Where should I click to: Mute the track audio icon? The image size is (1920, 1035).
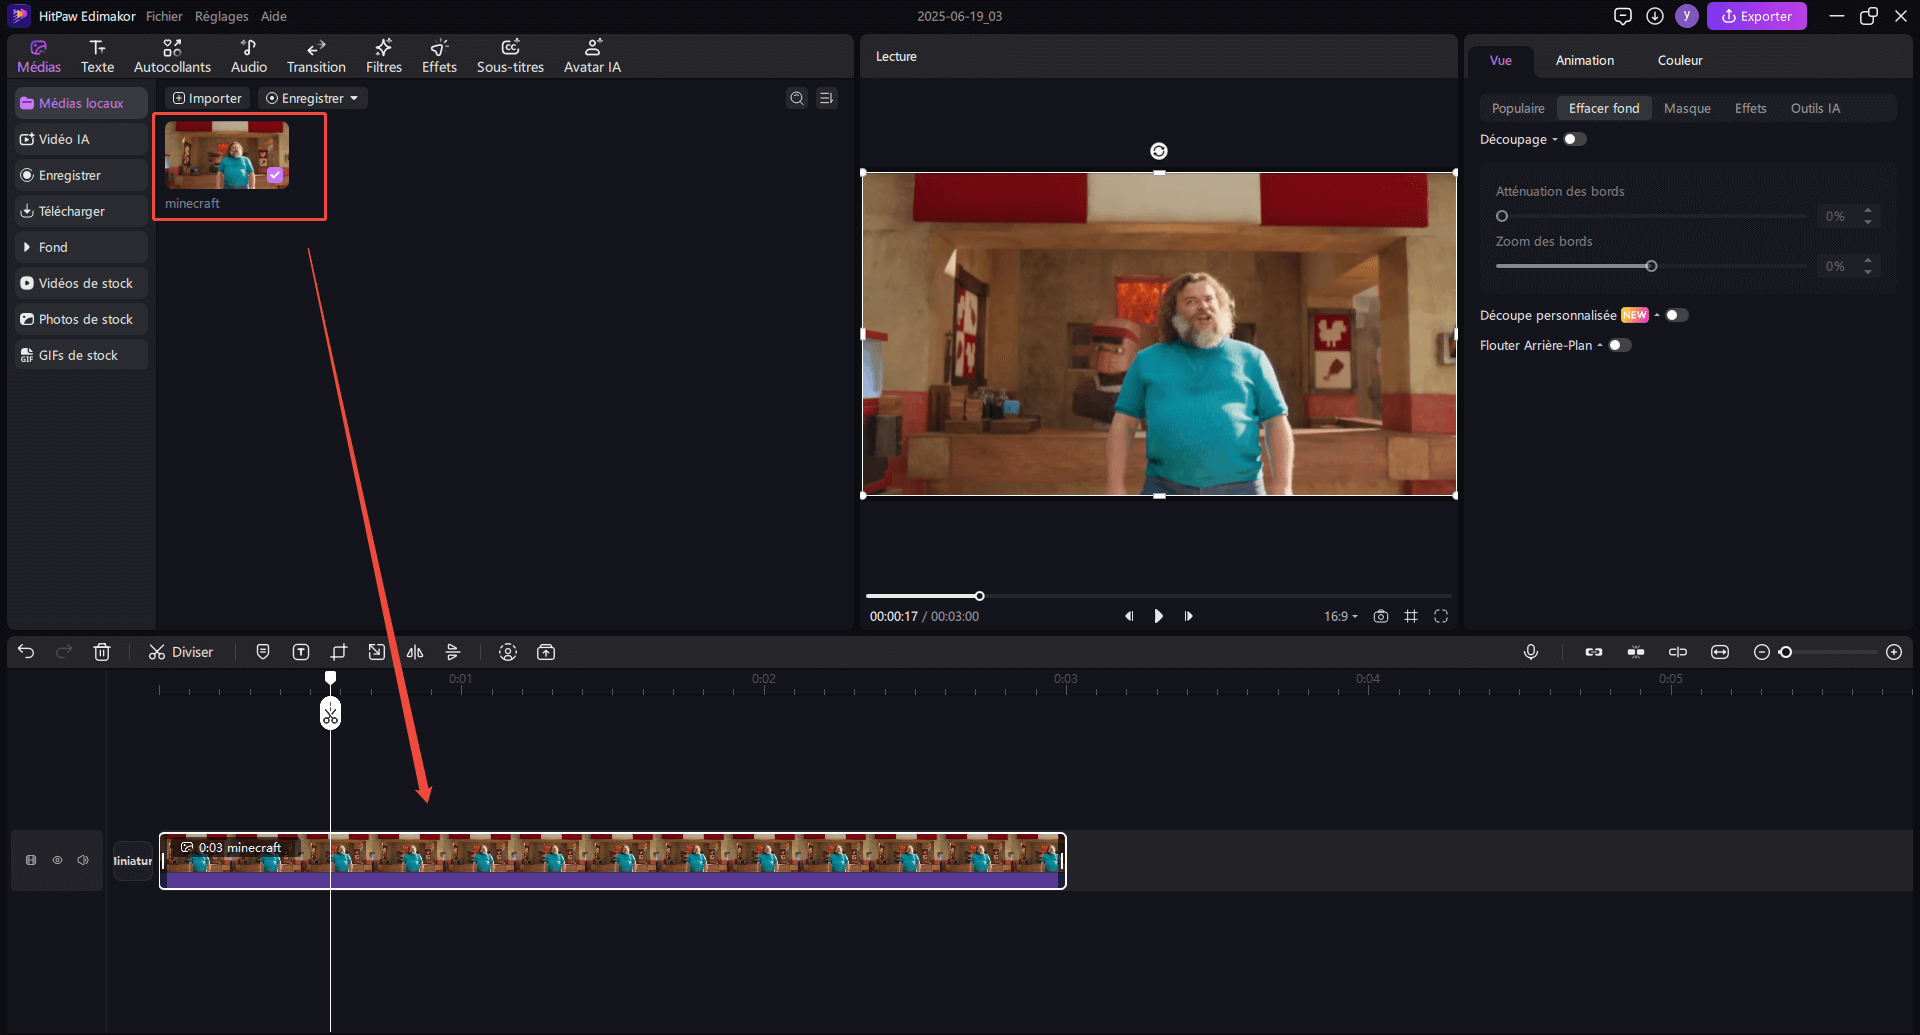[83, 860]
